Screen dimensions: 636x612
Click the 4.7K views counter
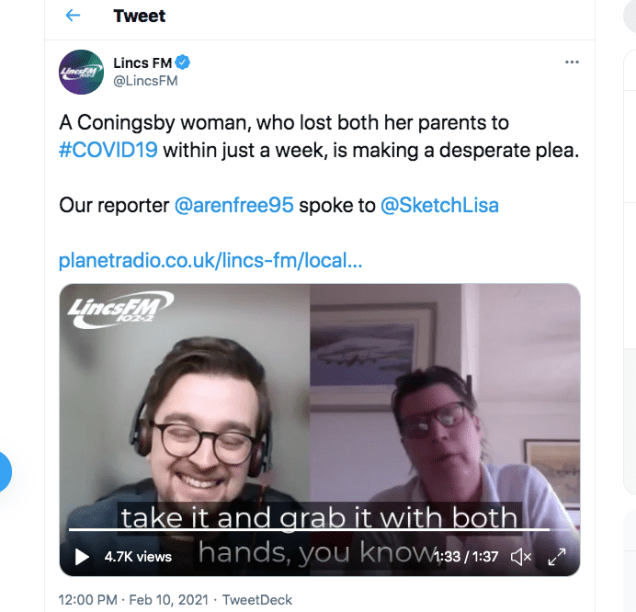coord(138,557)
